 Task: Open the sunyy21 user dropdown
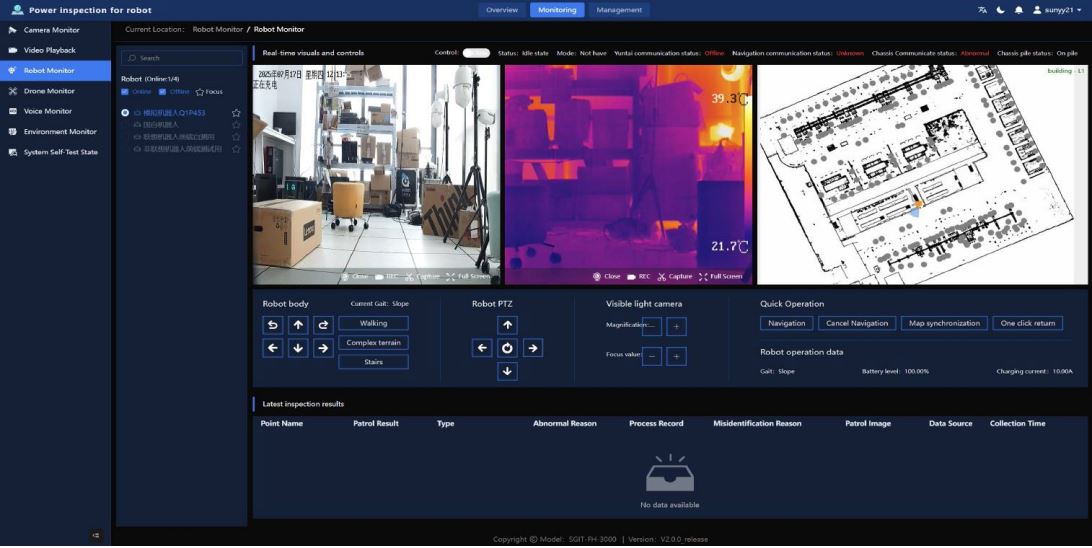(x=1056, y=10)
